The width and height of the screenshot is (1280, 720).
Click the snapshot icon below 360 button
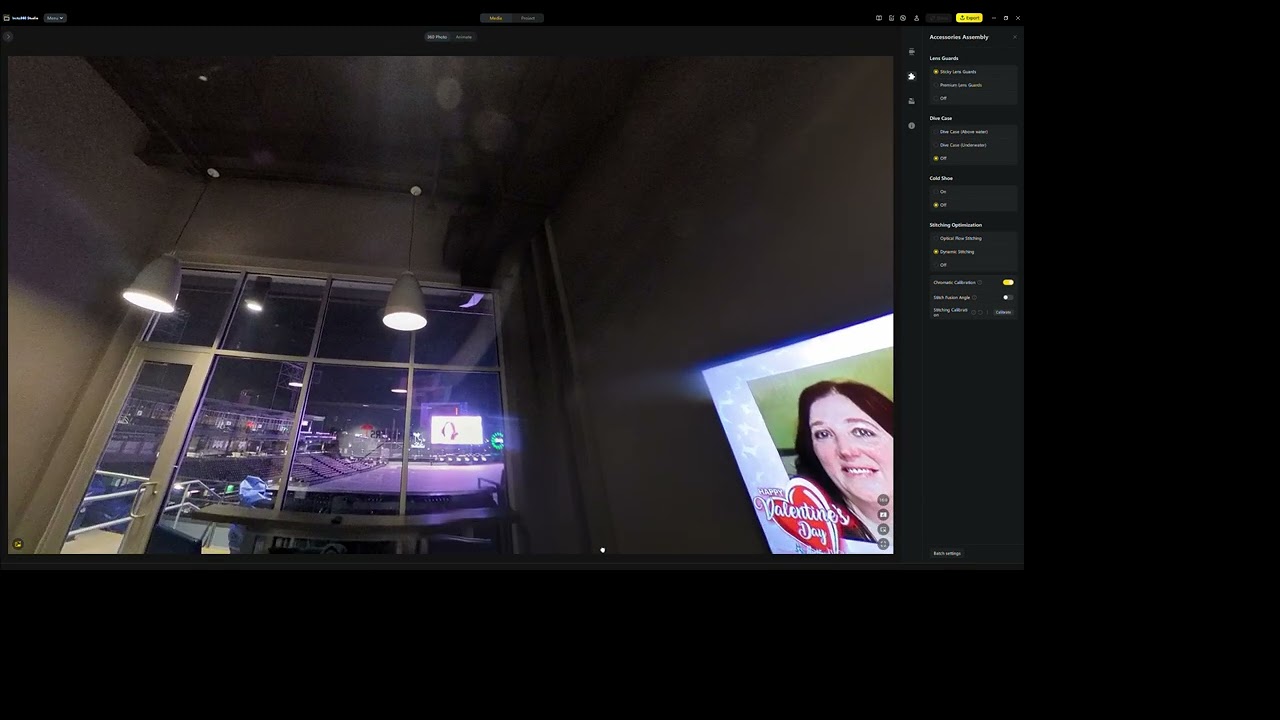[883, 515]
